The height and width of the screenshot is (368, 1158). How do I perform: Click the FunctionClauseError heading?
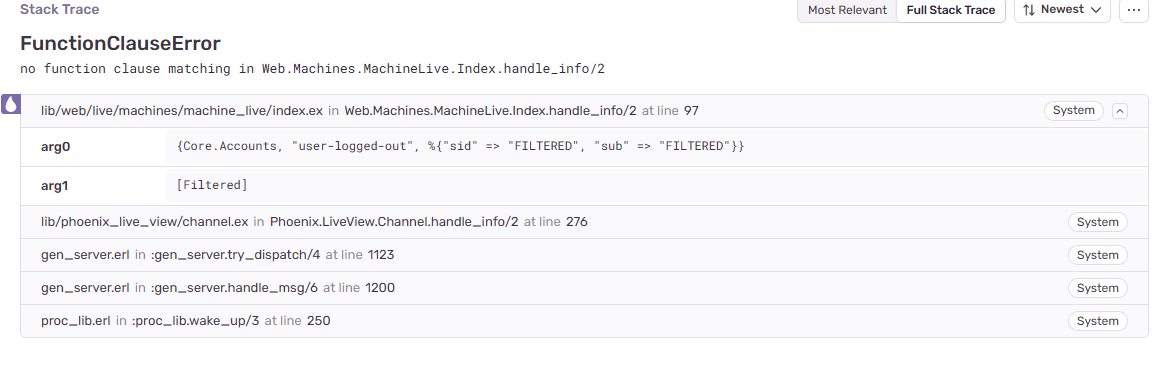tap(120, 43)
